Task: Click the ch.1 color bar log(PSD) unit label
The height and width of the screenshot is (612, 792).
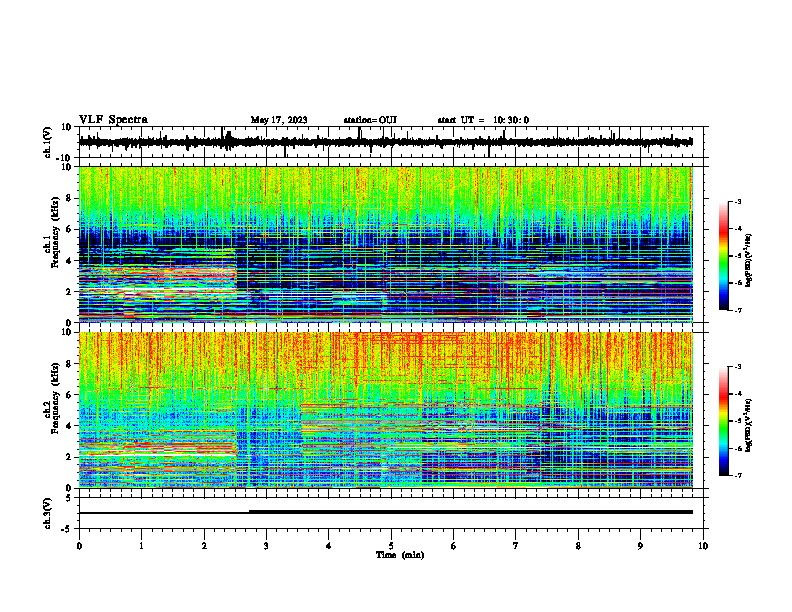Action: 749,261
